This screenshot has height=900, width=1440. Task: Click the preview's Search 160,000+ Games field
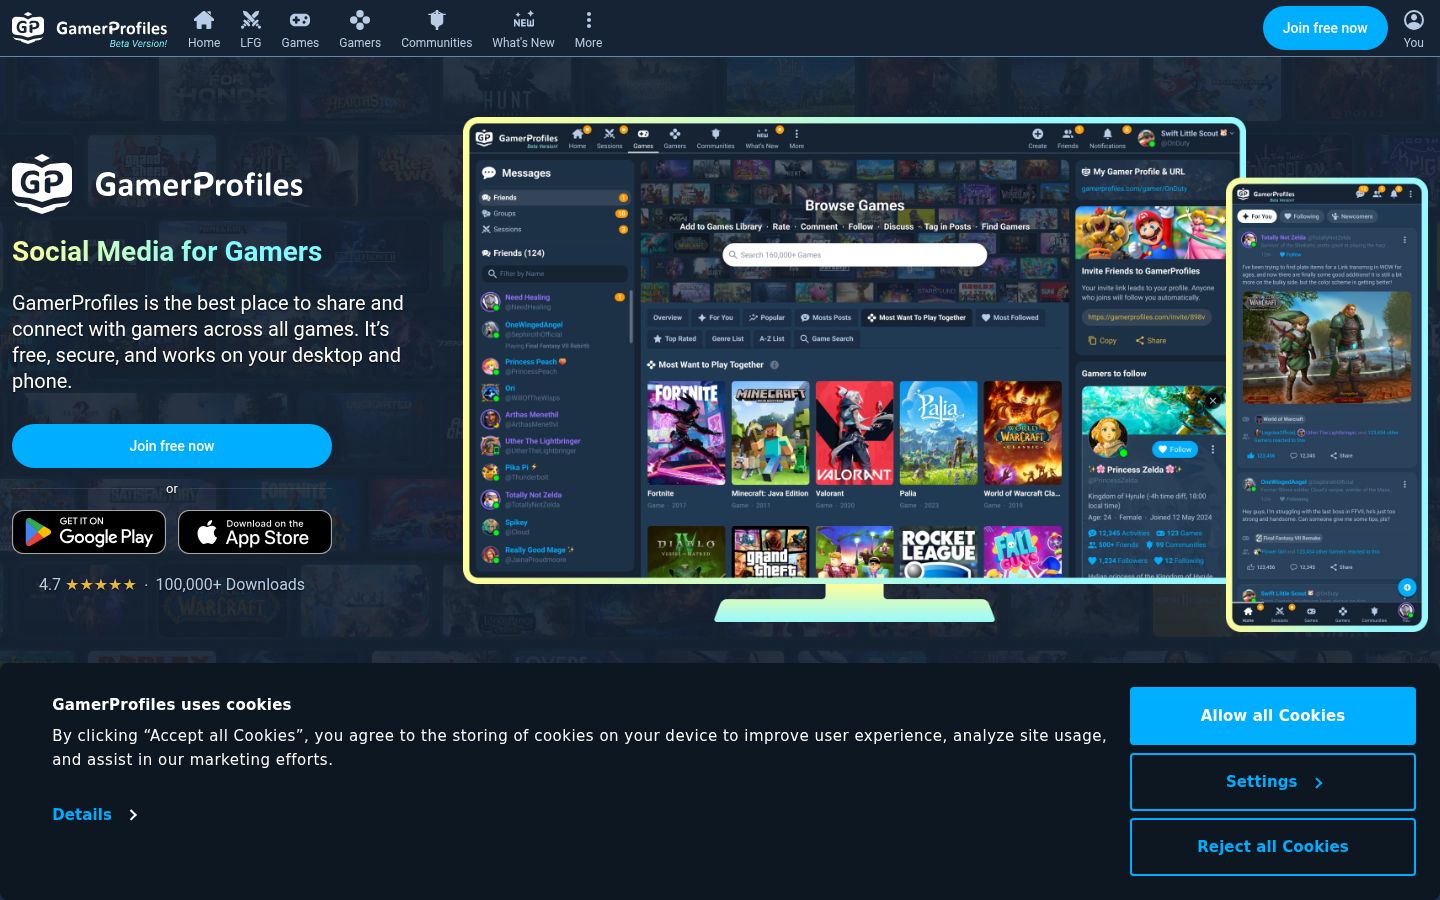click(855, 255)
